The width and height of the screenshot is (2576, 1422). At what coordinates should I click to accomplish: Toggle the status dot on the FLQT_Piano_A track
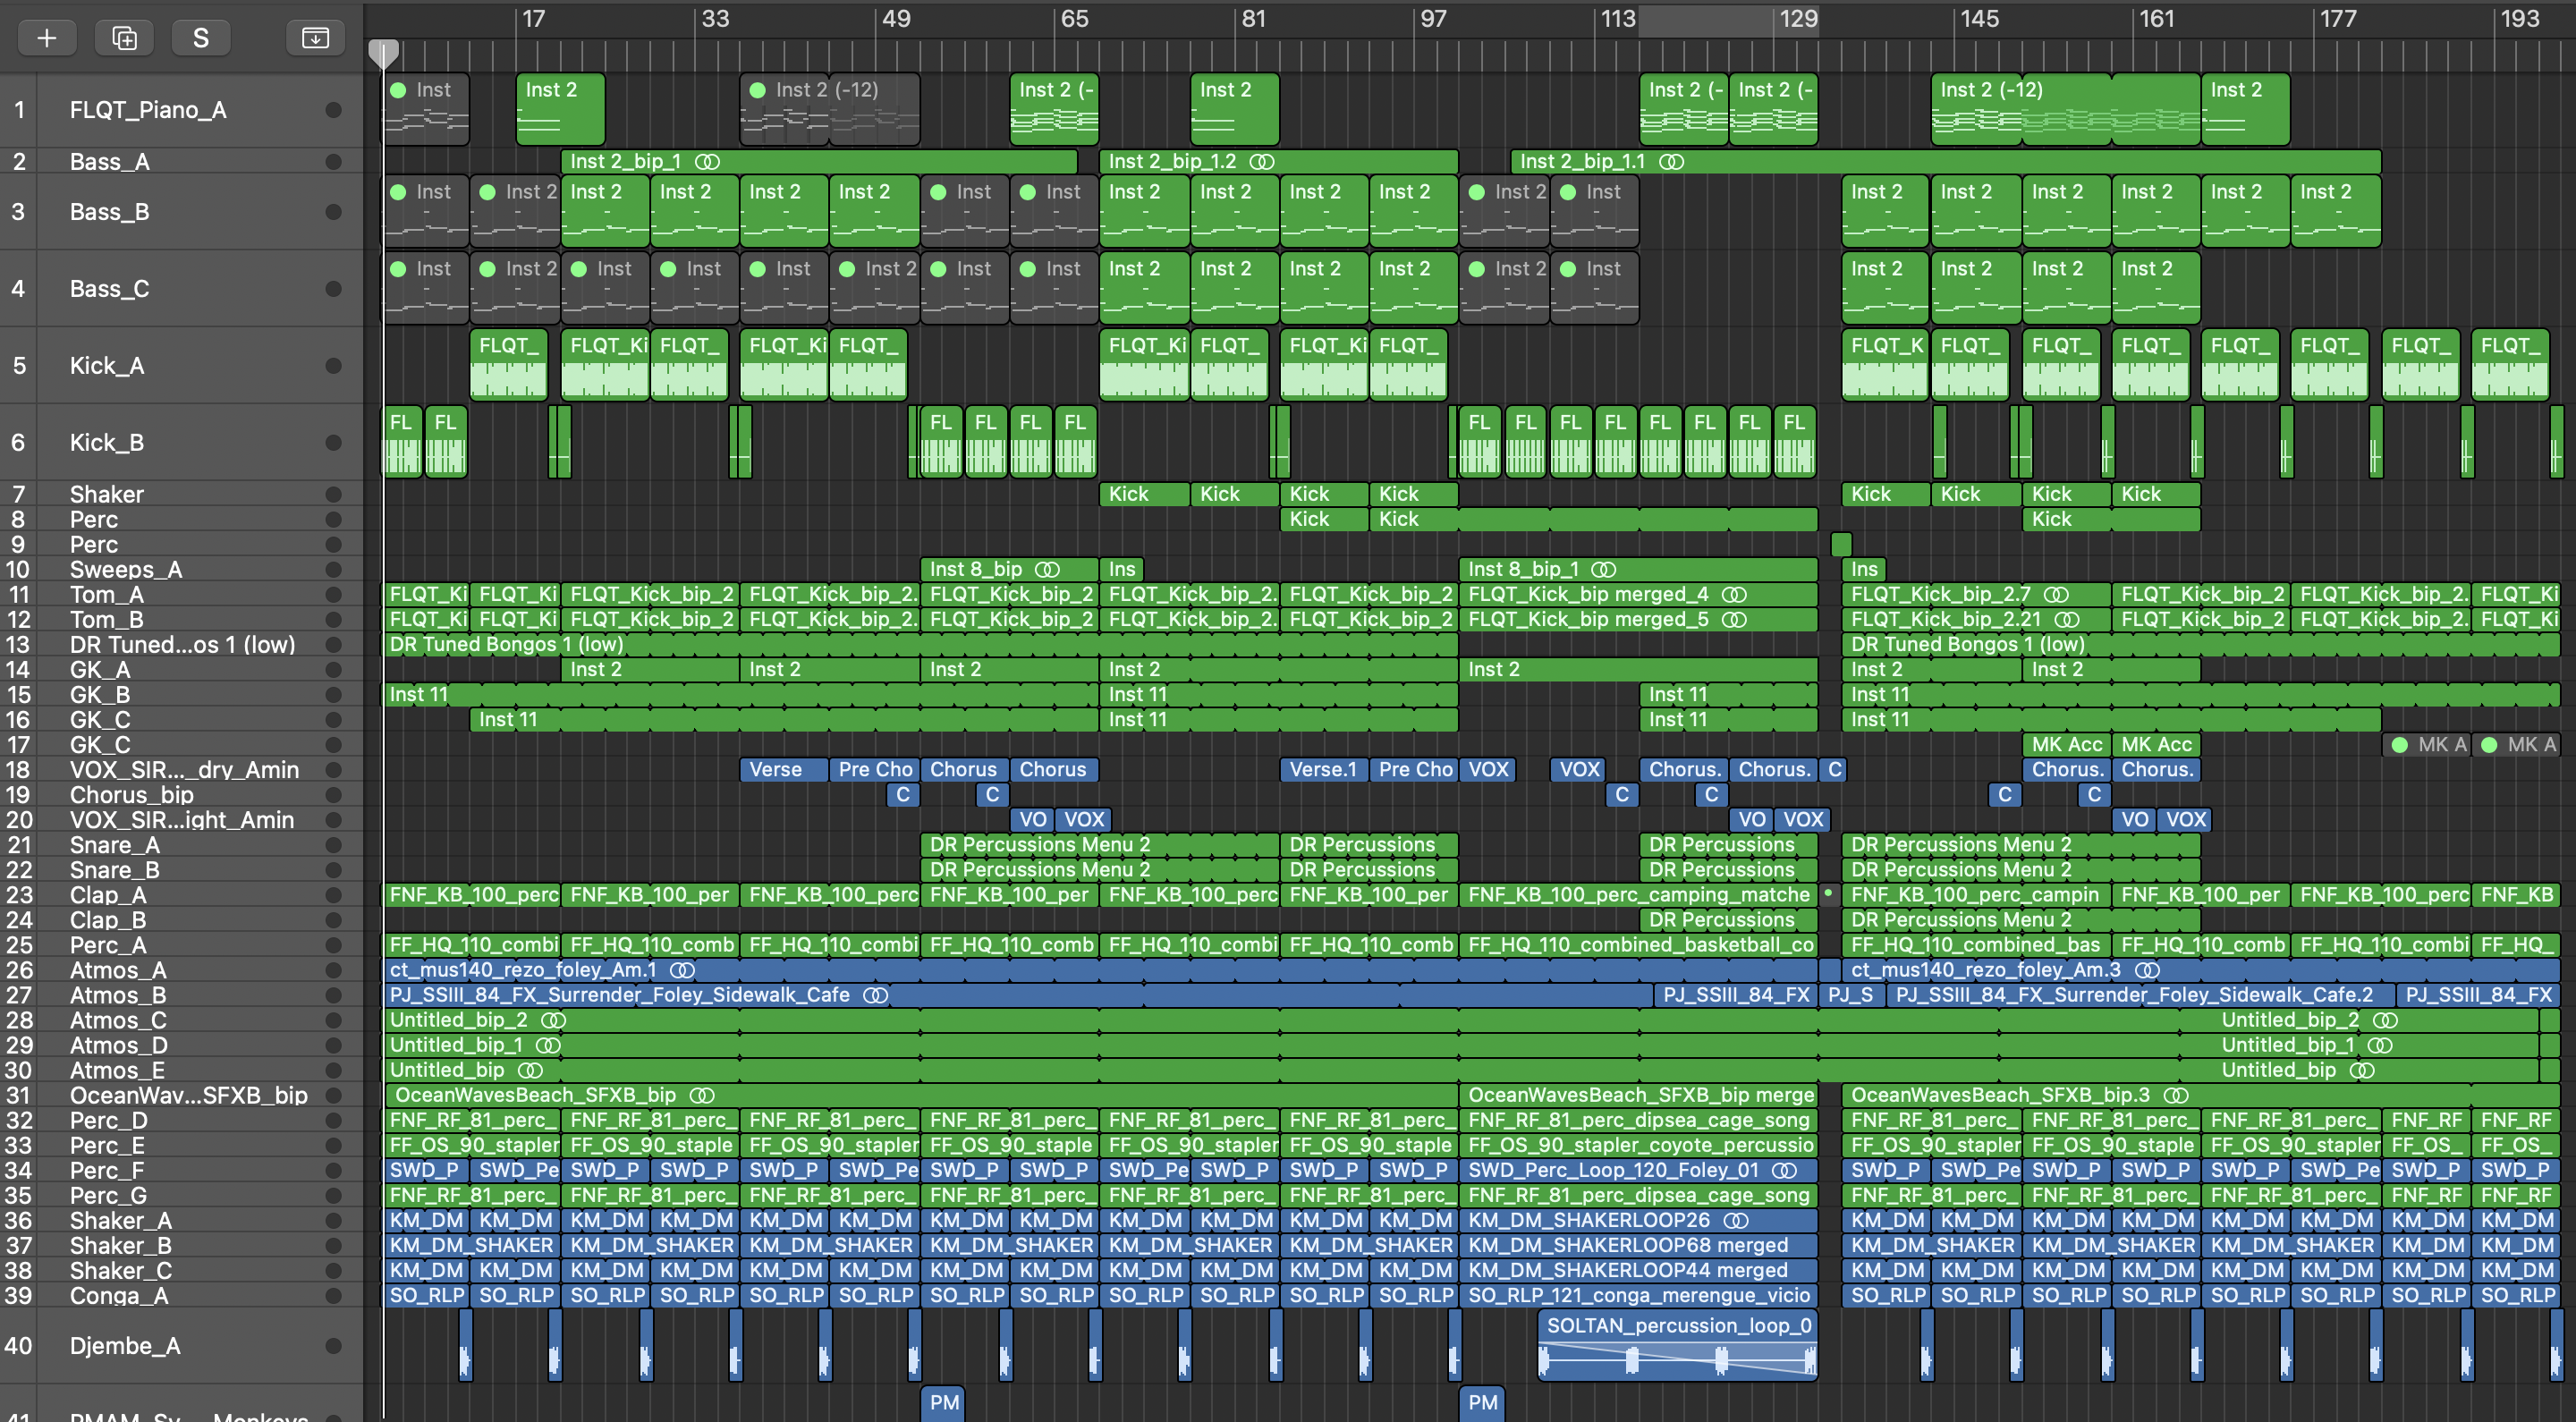[333, 110]
